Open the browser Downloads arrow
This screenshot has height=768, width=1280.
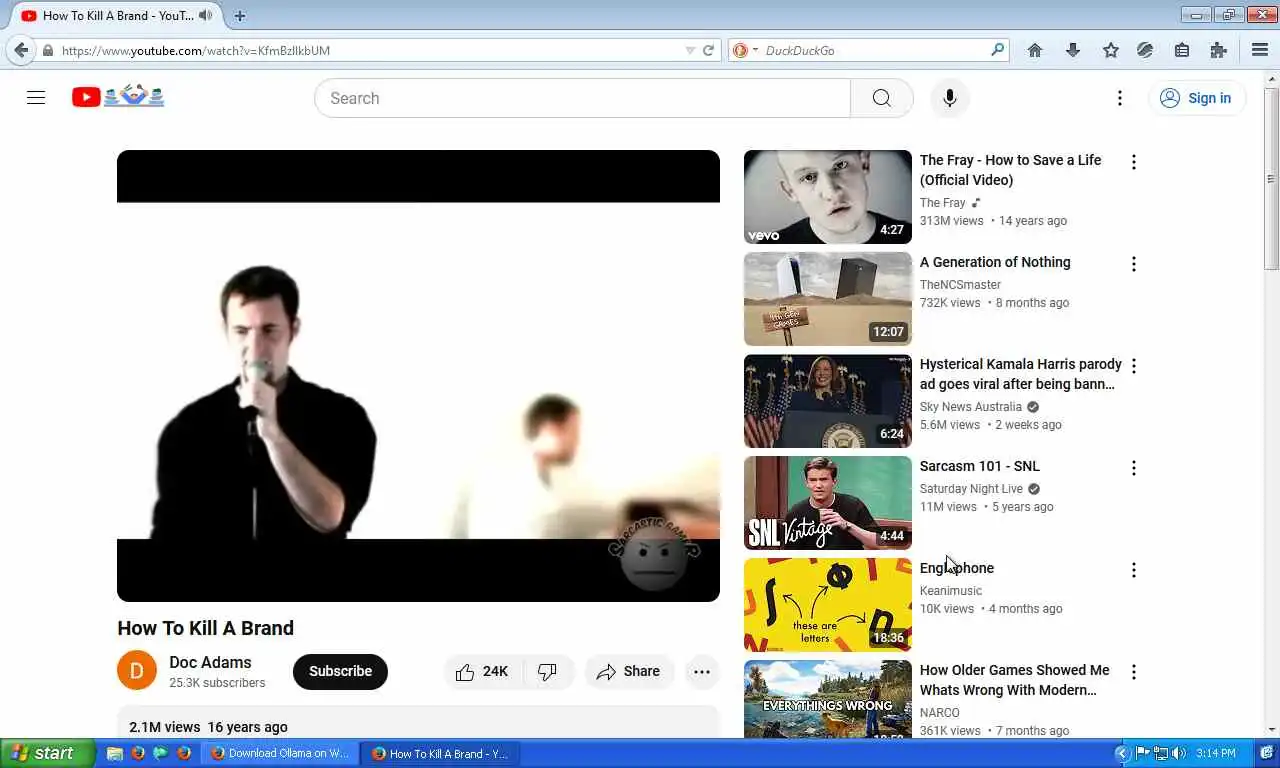(1073, 50)
